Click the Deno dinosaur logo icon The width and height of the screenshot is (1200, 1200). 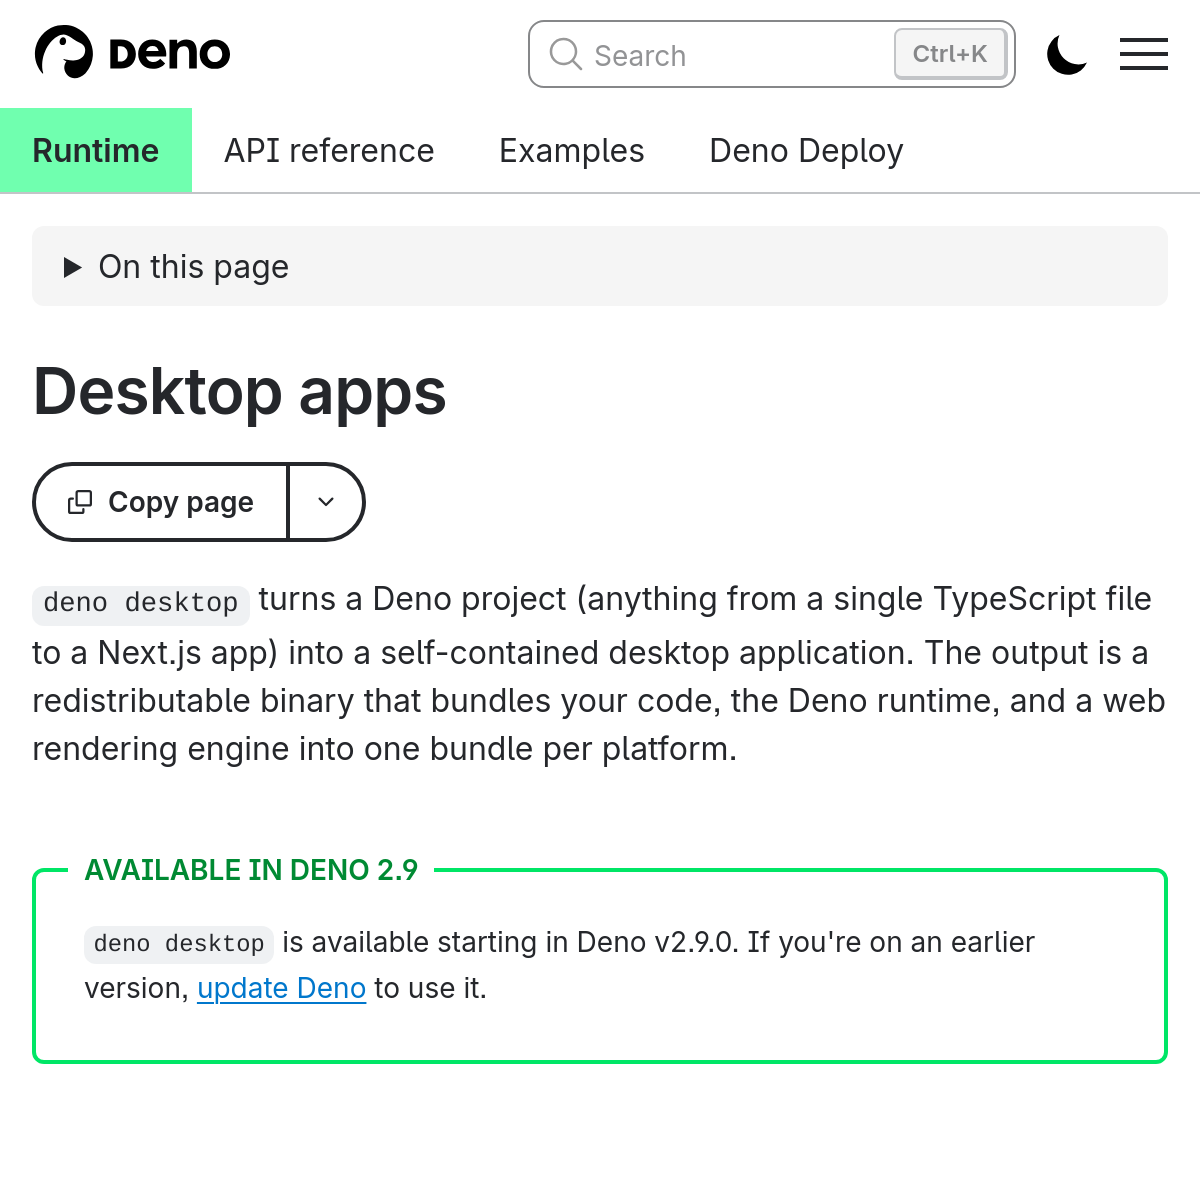point(64,52)
